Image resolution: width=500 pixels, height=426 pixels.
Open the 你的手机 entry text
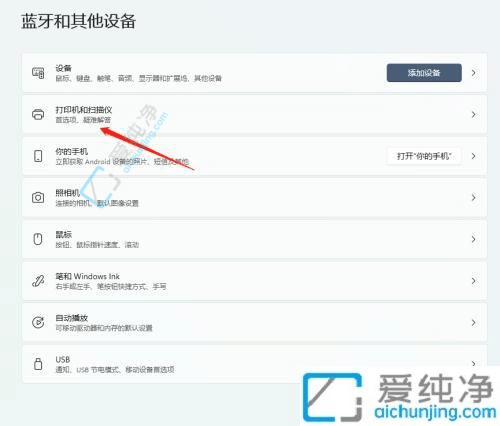(72, 152)
